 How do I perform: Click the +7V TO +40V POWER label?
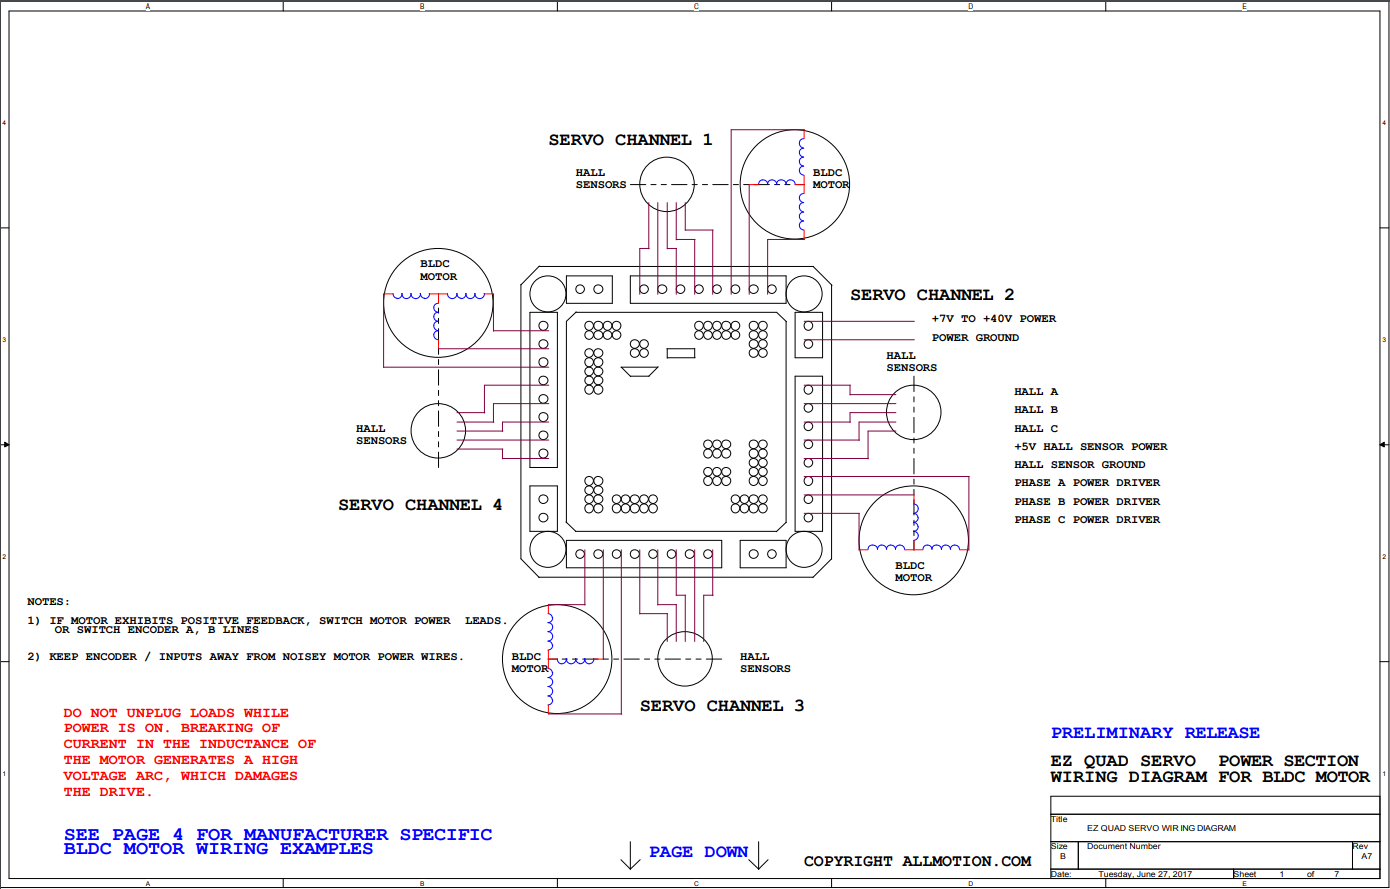point(994,319)
